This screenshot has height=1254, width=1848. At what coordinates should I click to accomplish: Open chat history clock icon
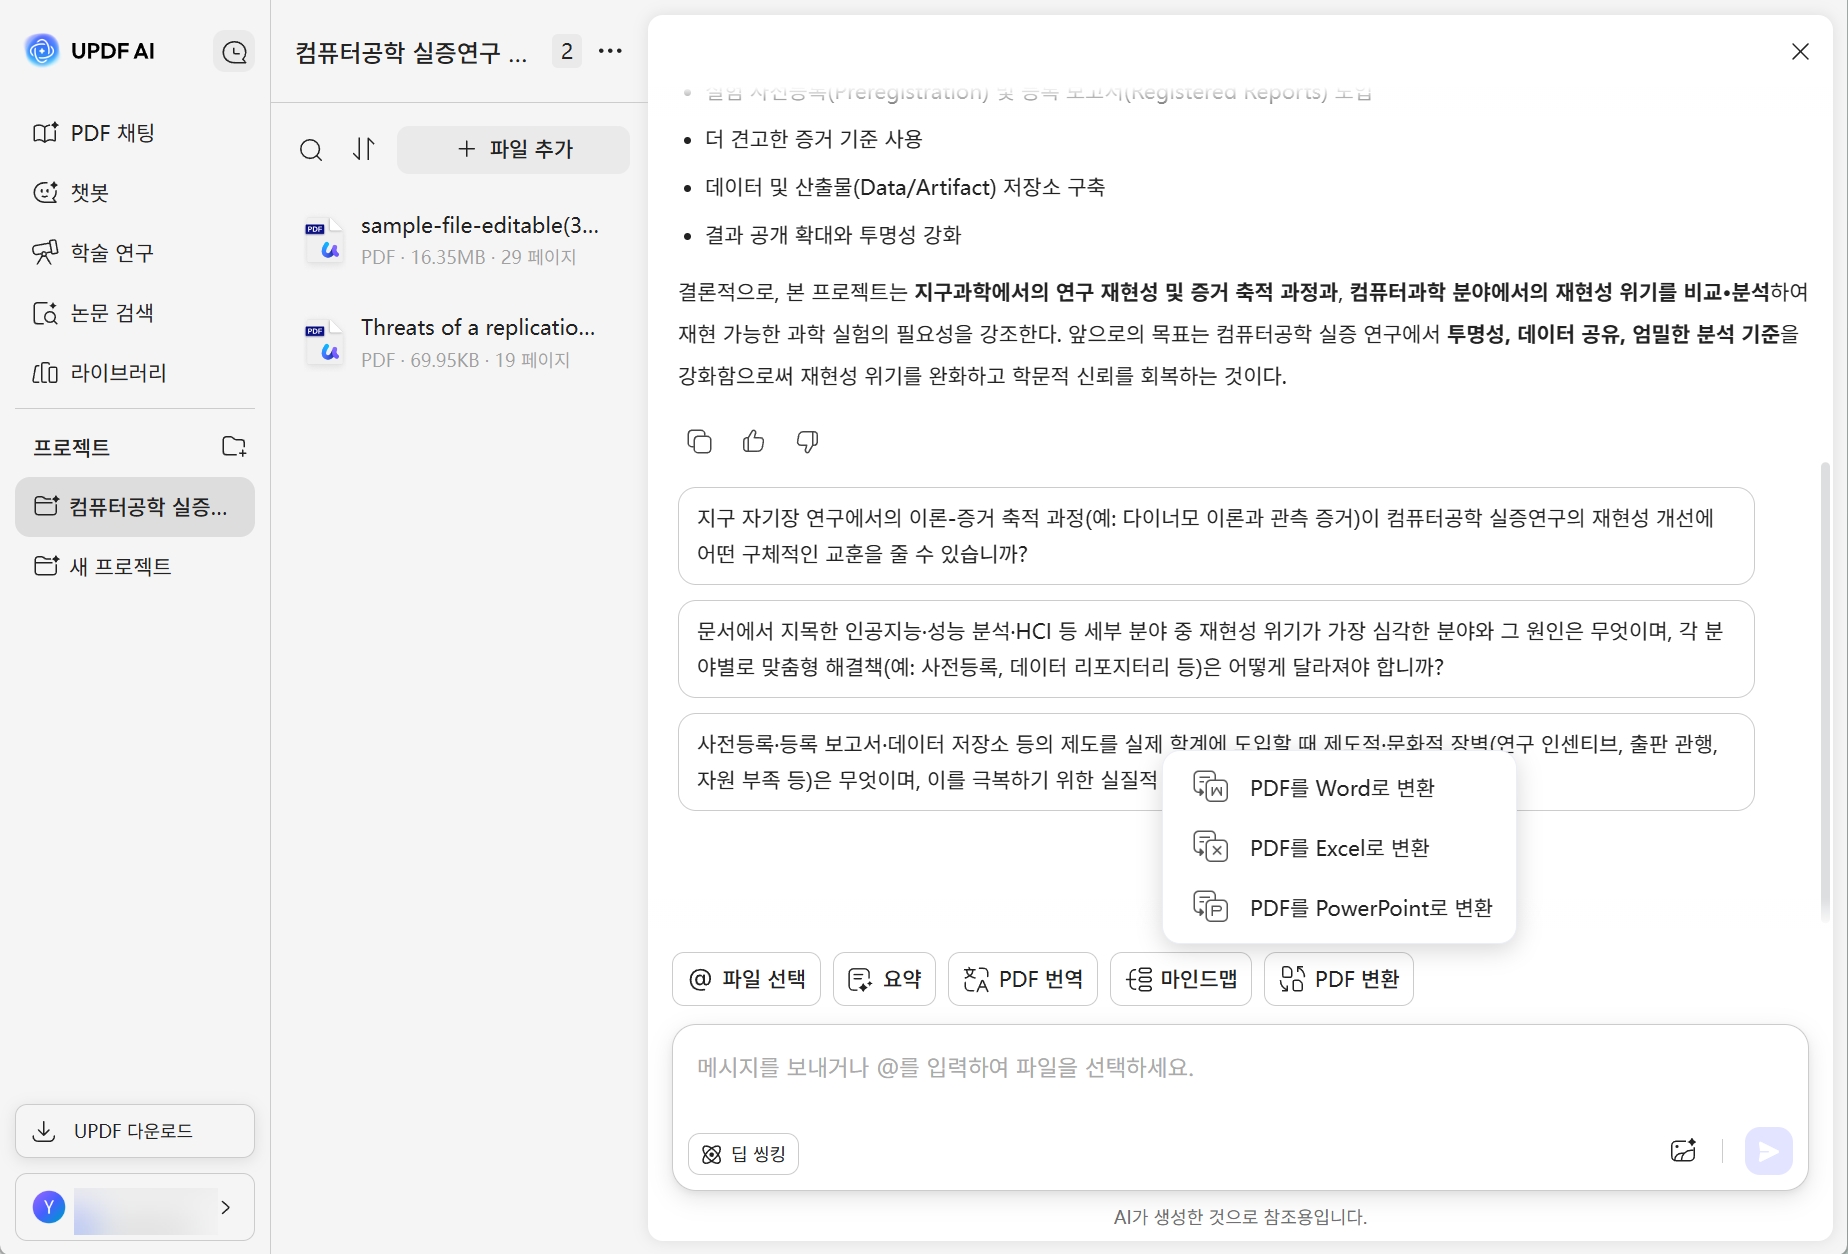[234, 51]
